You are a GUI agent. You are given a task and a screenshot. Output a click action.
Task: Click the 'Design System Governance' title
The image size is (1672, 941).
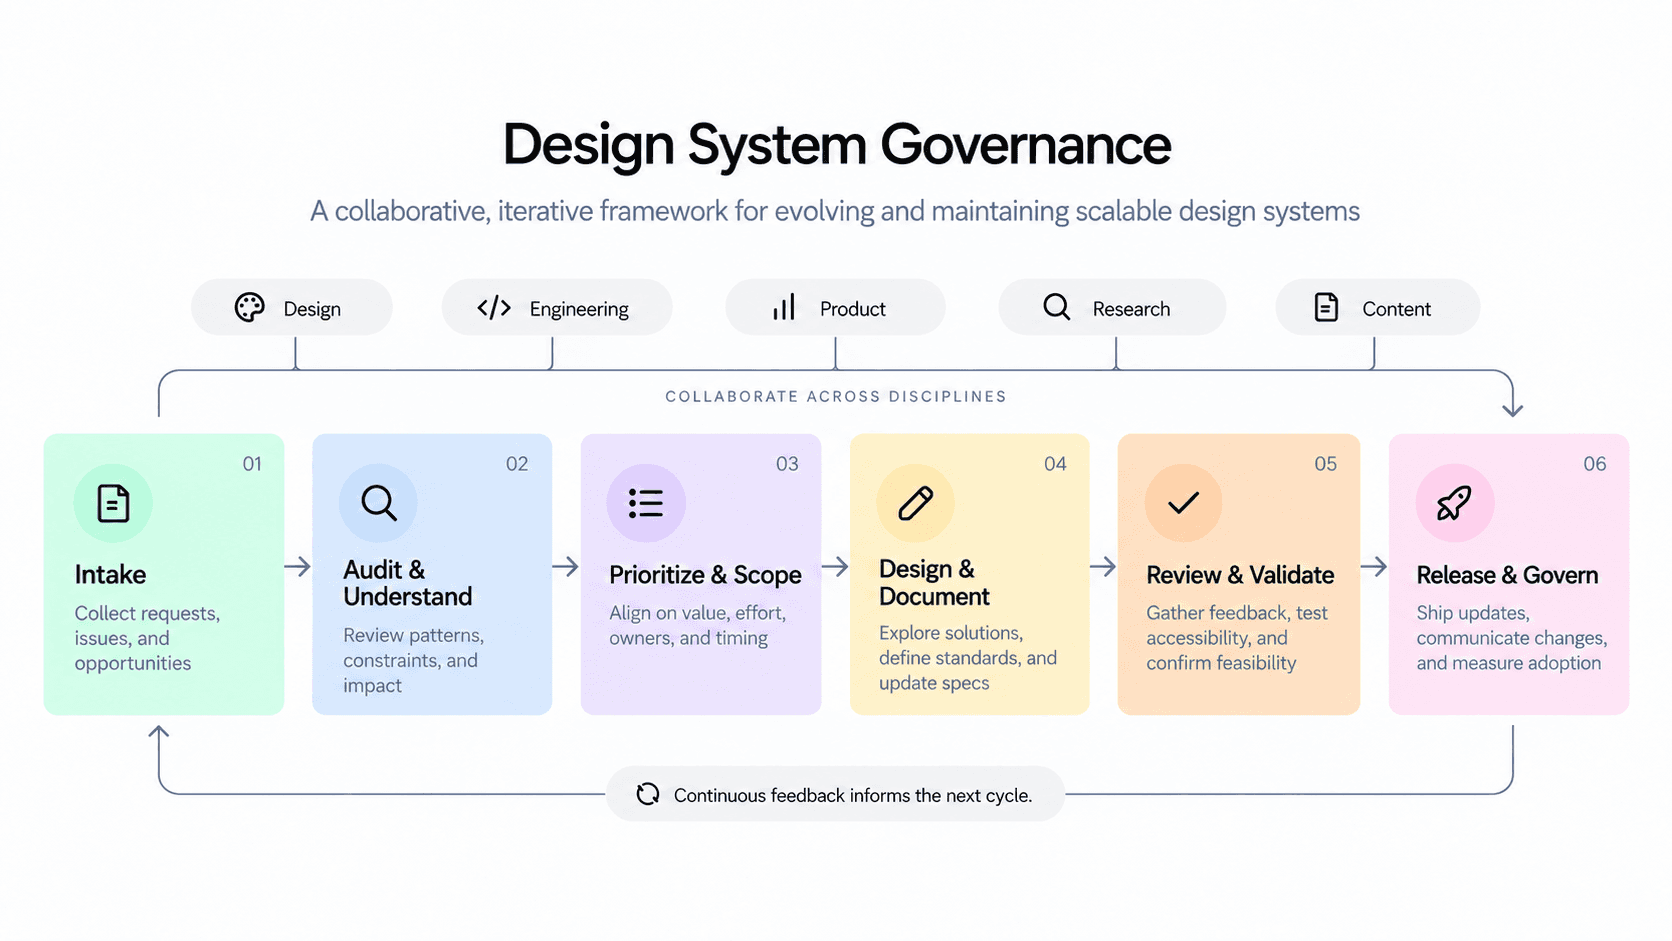(x=836, y=144)
